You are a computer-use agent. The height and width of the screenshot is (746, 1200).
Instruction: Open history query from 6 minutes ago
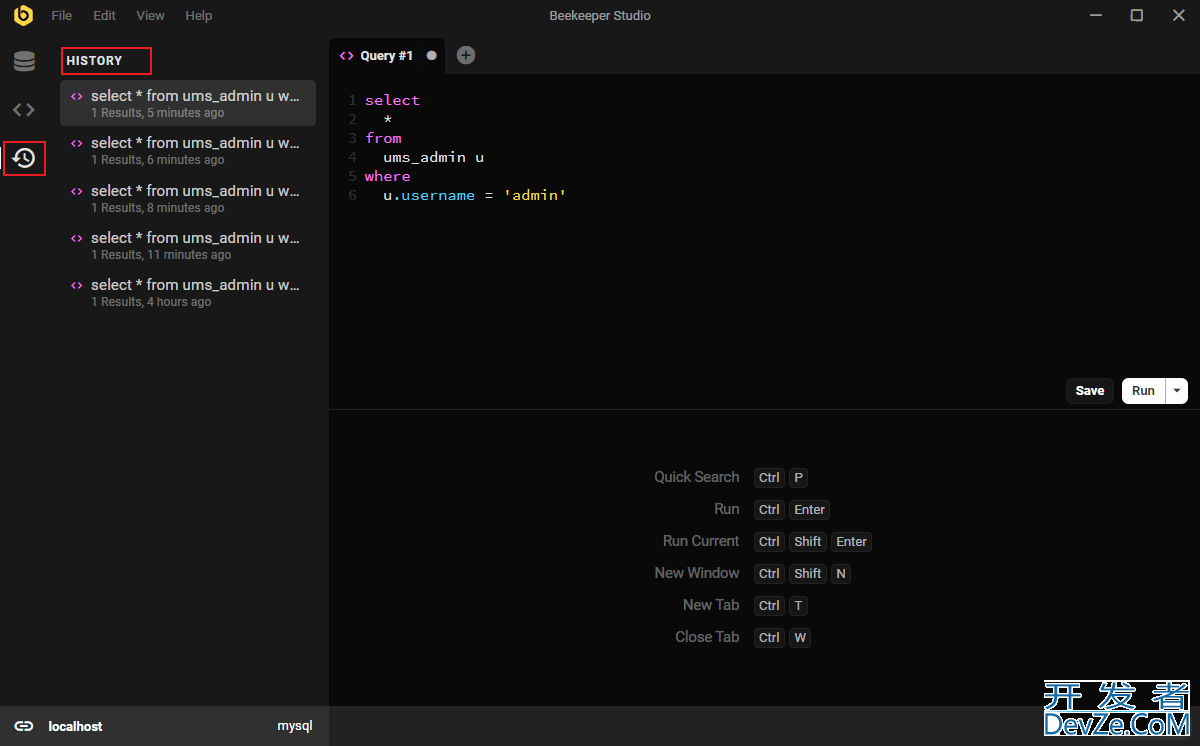coord(188,150)
